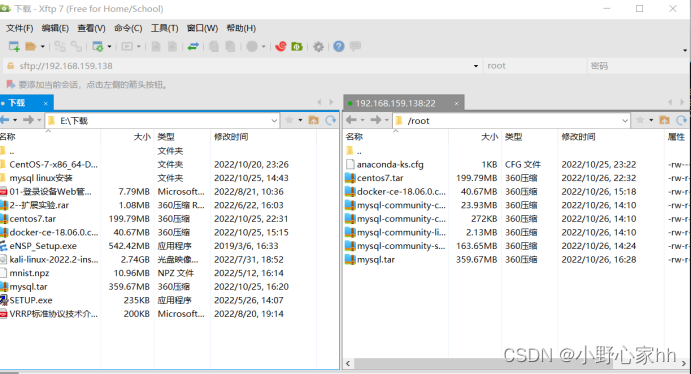The width and height of the screenshot is (691, 374).
Task: Expand the E:\下载 path dropdown
Action: click(x=274, y=120)
